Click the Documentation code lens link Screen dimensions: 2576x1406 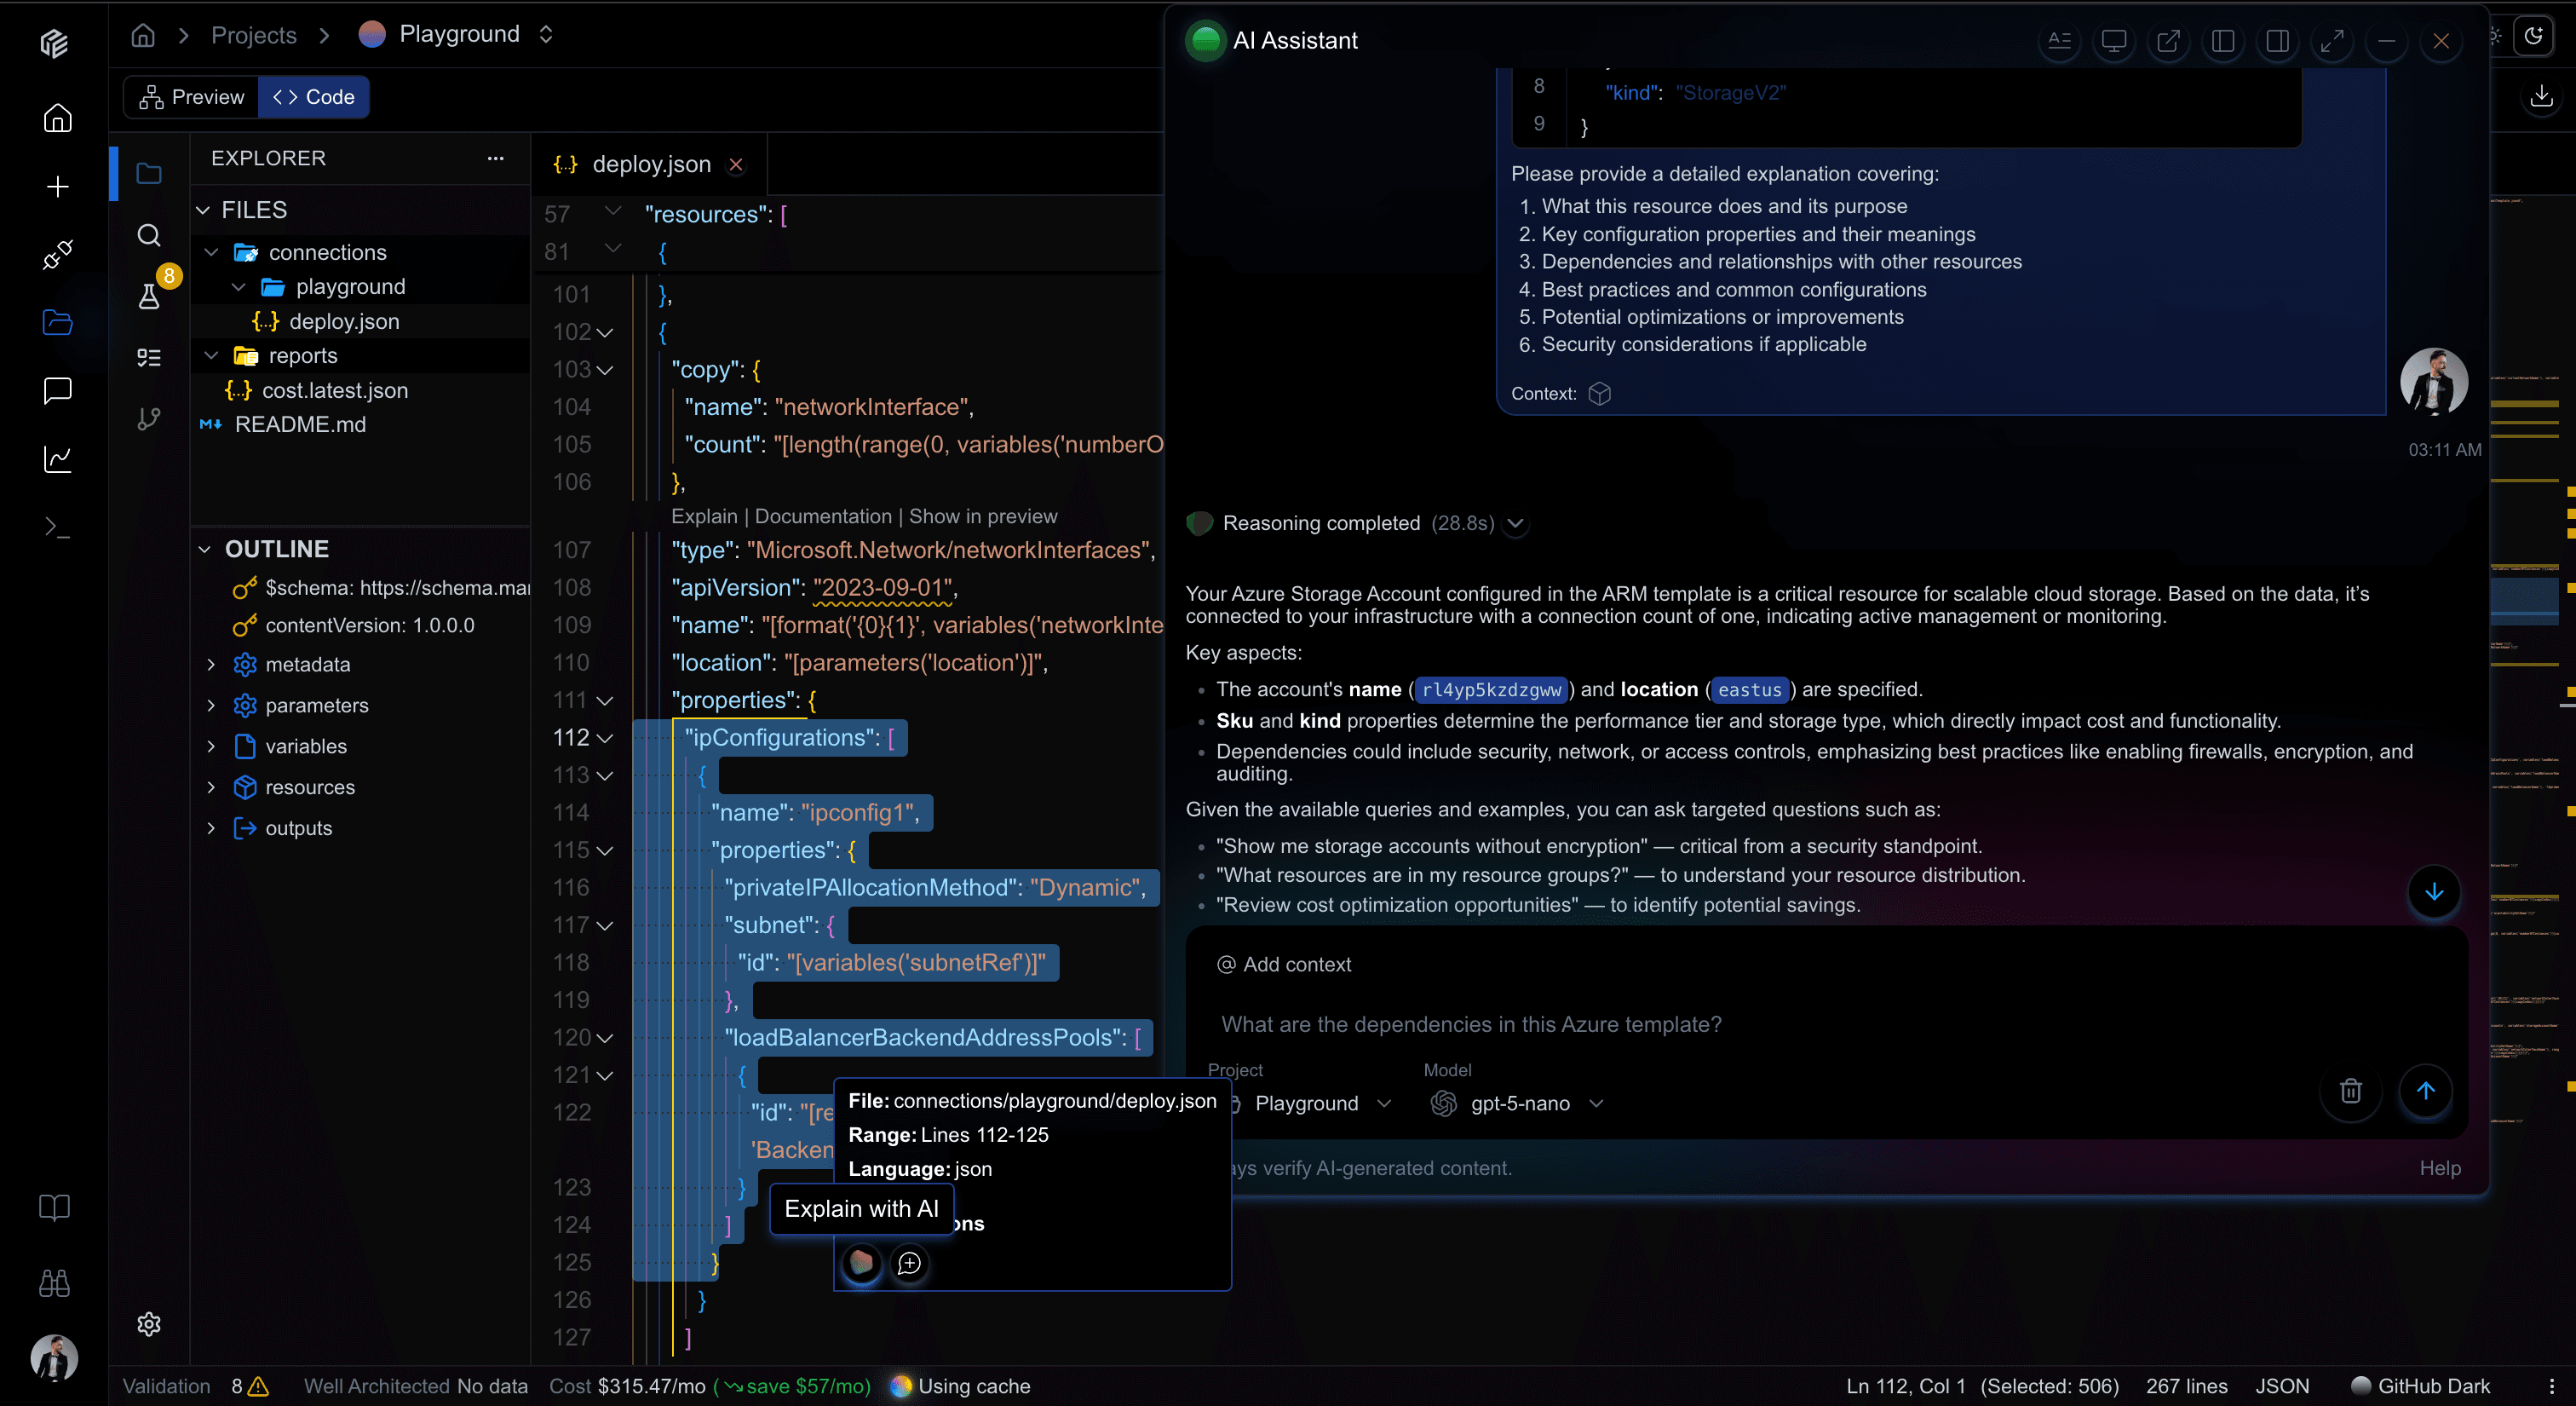823,516
